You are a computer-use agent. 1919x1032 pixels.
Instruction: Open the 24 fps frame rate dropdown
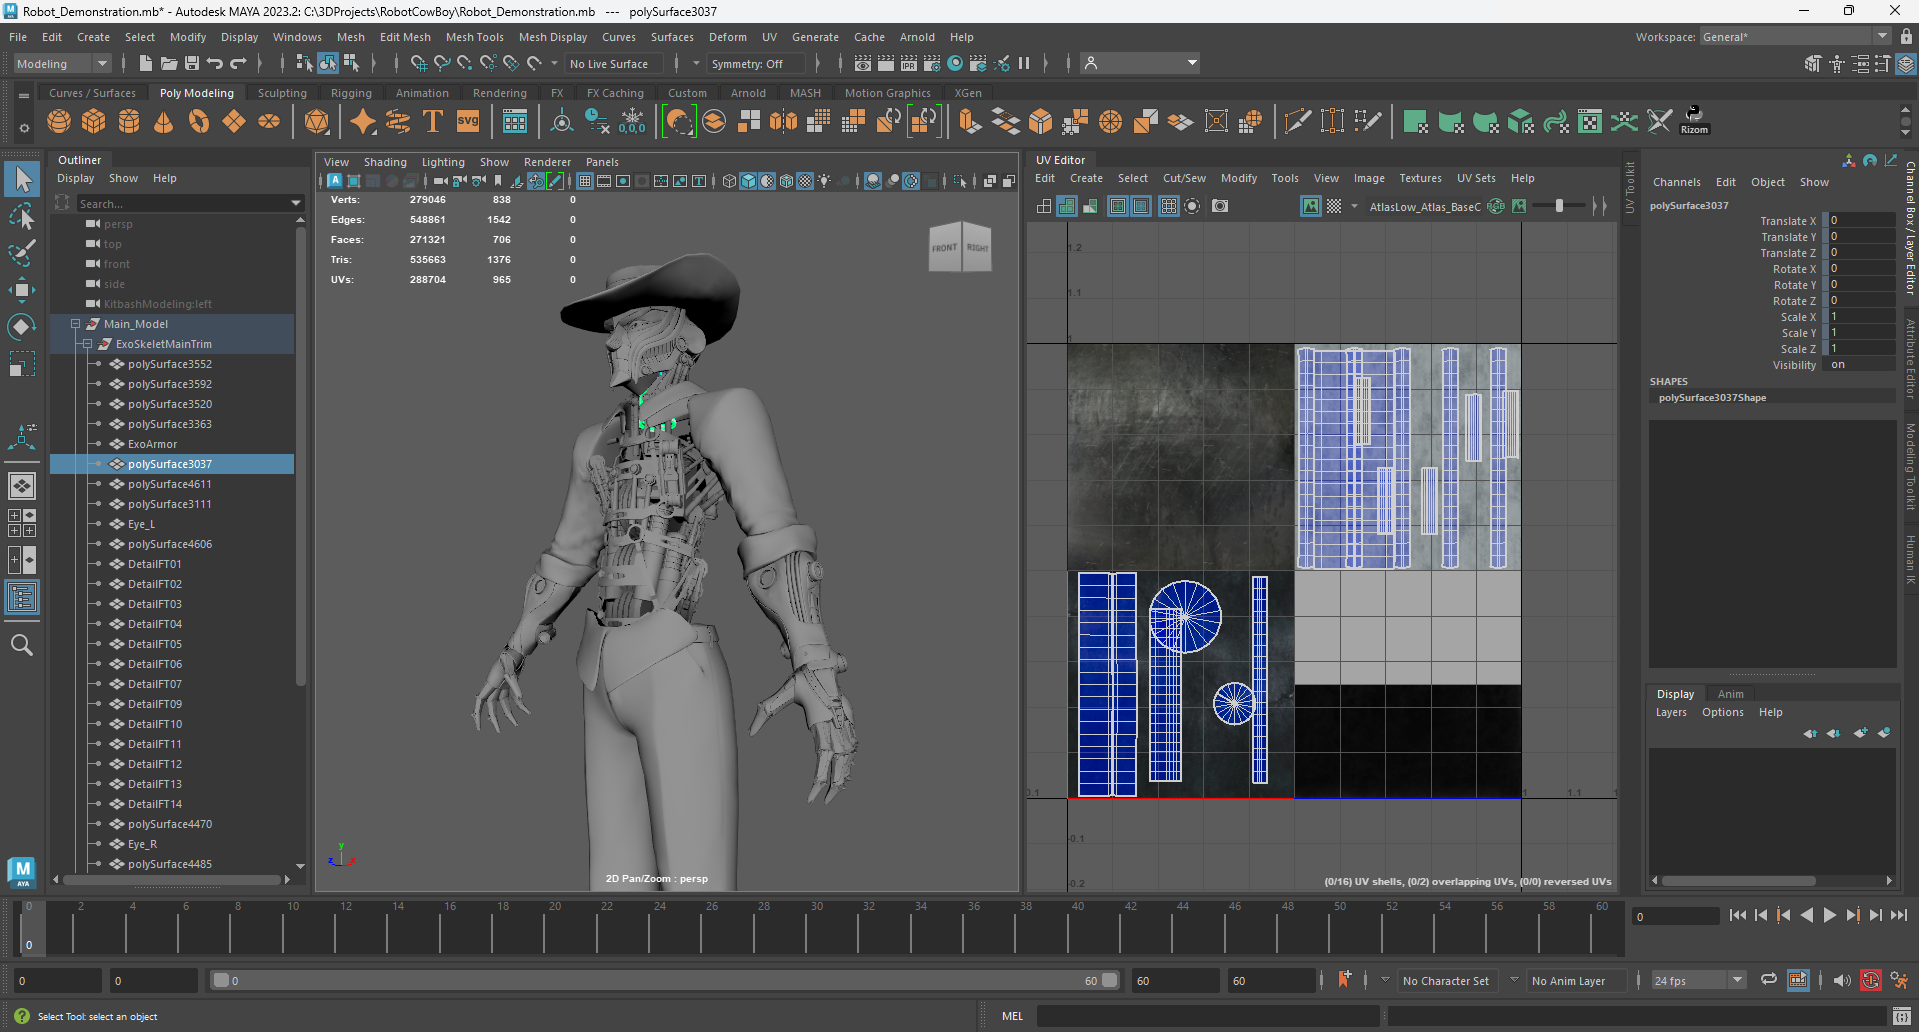point(1697,981)
